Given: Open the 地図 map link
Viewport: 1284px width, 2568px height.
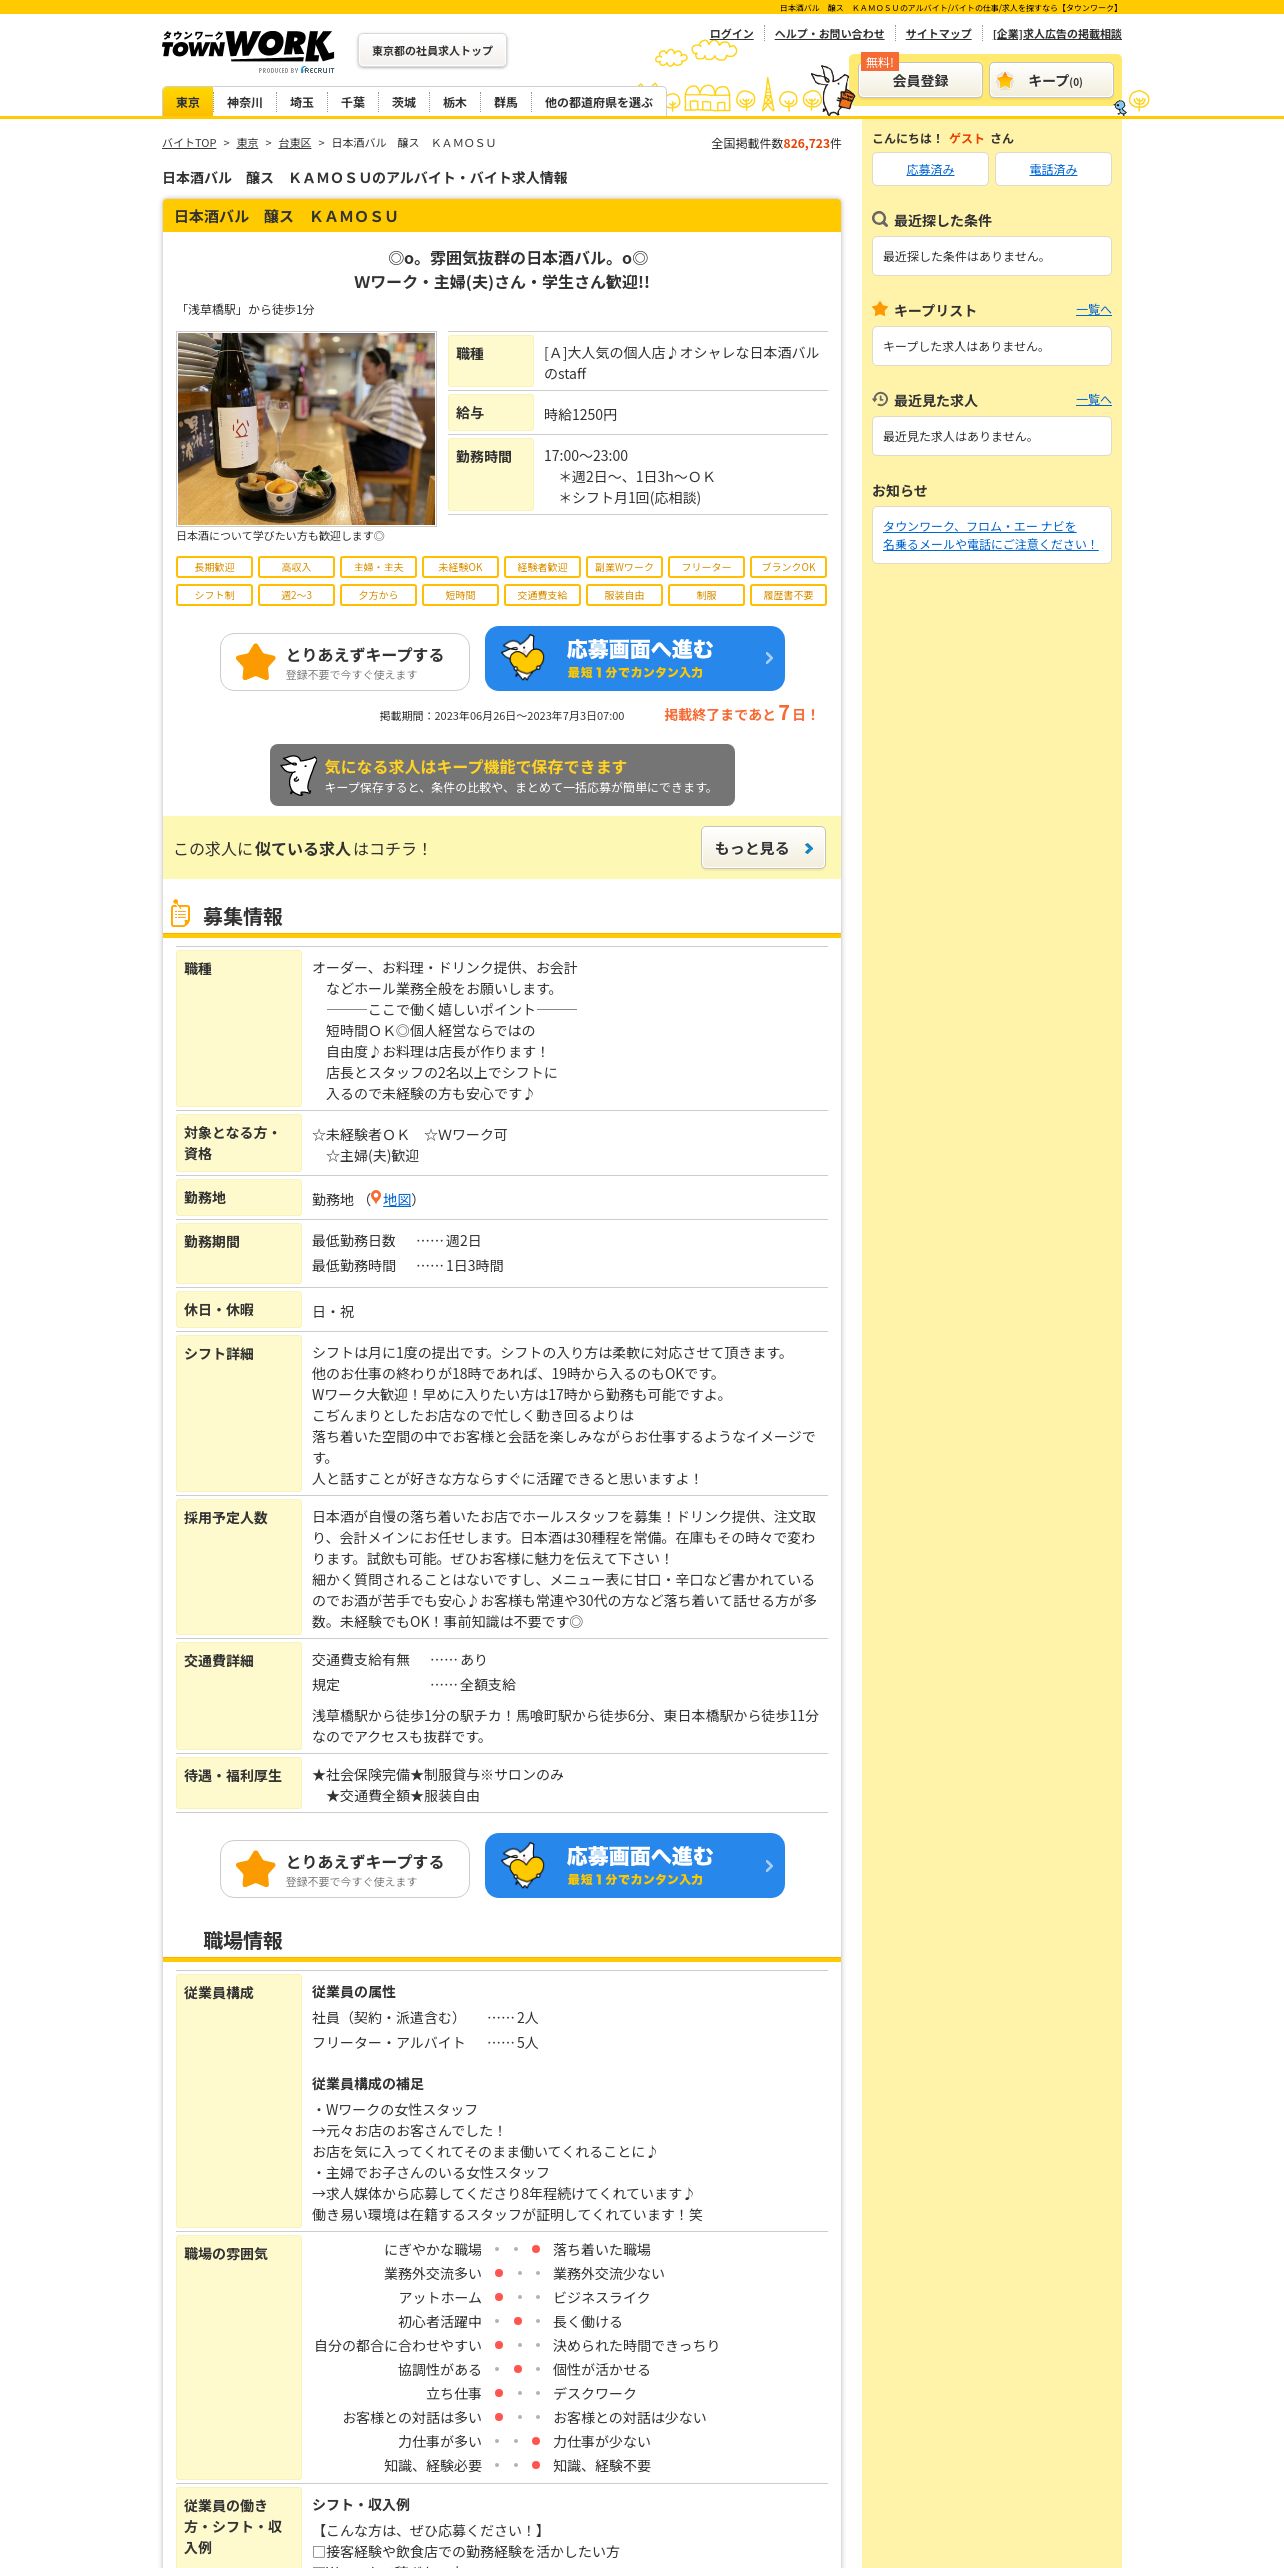Looking at the screenshot, I should pos(397,1199).
